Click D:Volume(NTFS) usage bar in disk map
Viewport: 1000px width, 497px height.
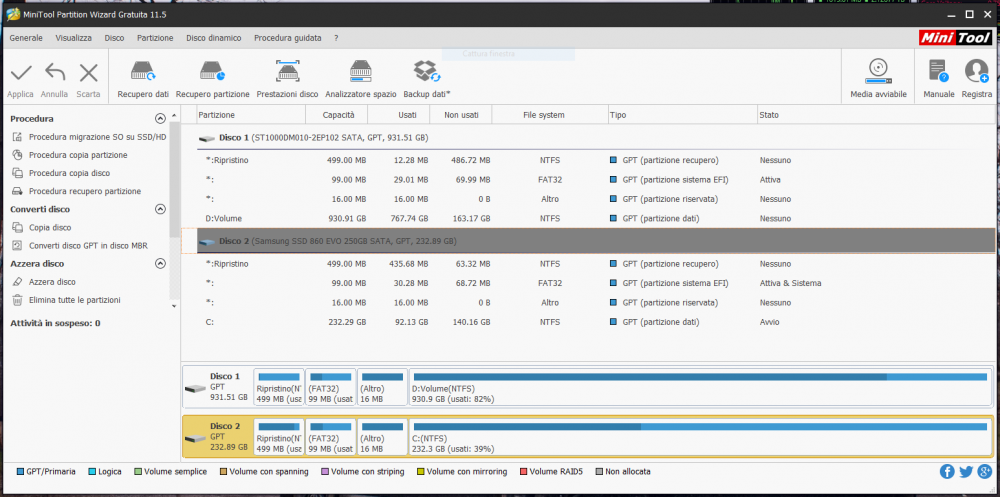click(x=700, y=377)
